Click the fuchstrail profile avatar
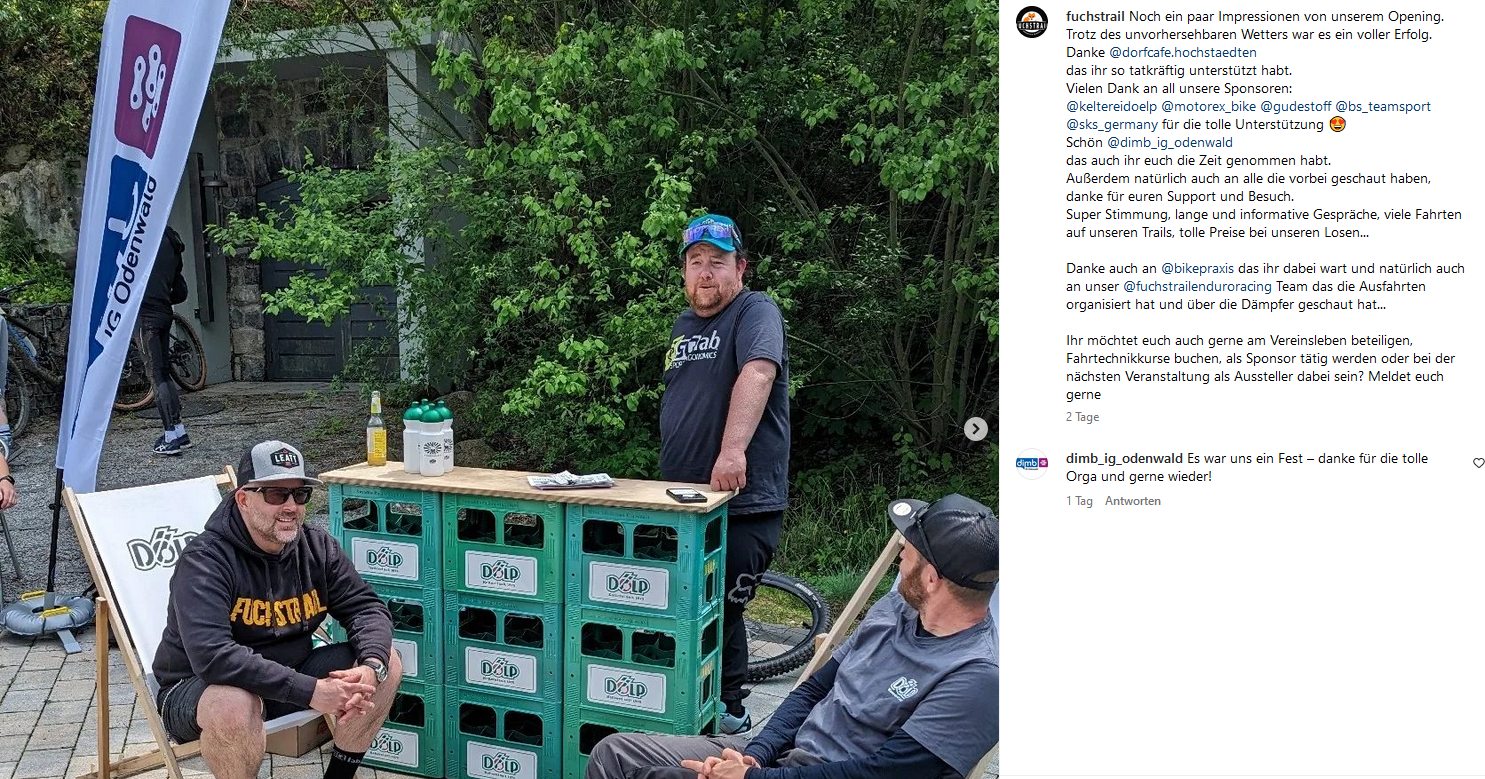1485x779 pixels. tap(1031, 22)
